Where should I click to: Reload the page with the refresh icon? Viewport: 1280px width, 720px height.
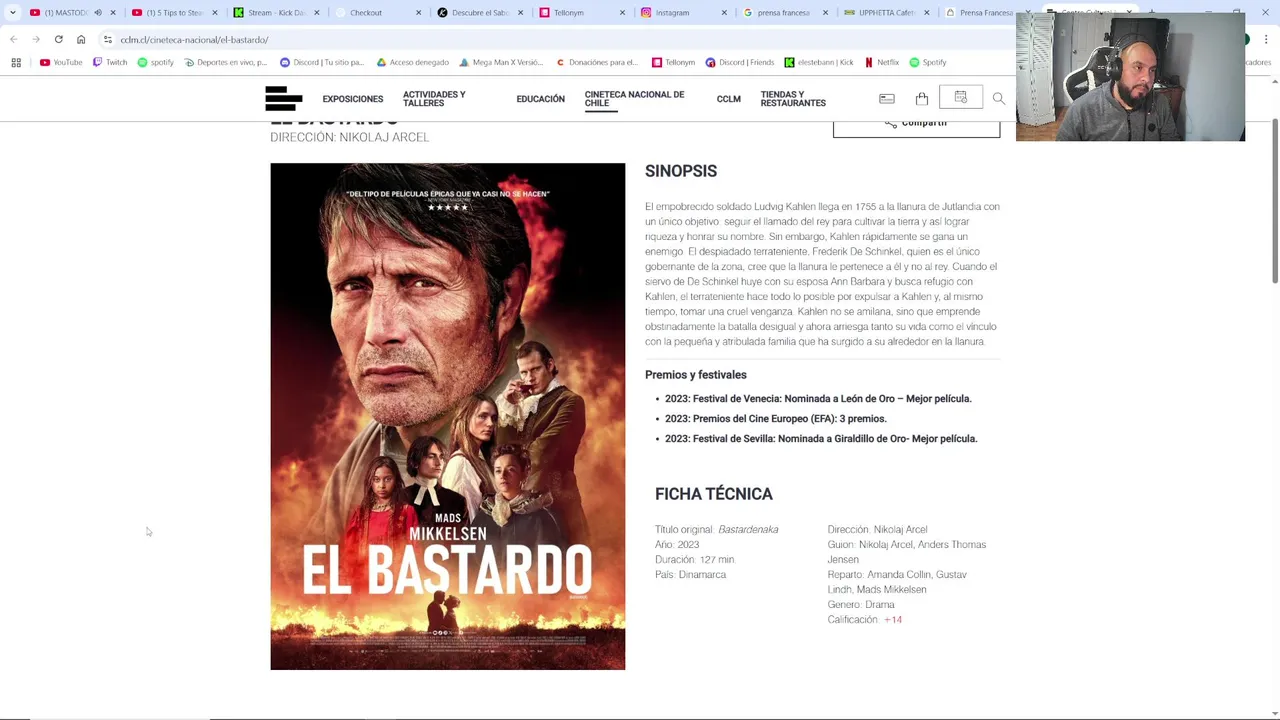pyautogui.click(x=58, y=39)
